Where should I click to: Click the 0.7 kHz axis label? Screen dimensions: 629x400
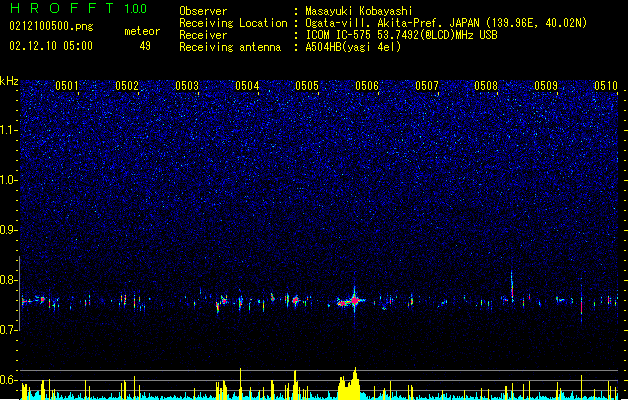(9, 330)
